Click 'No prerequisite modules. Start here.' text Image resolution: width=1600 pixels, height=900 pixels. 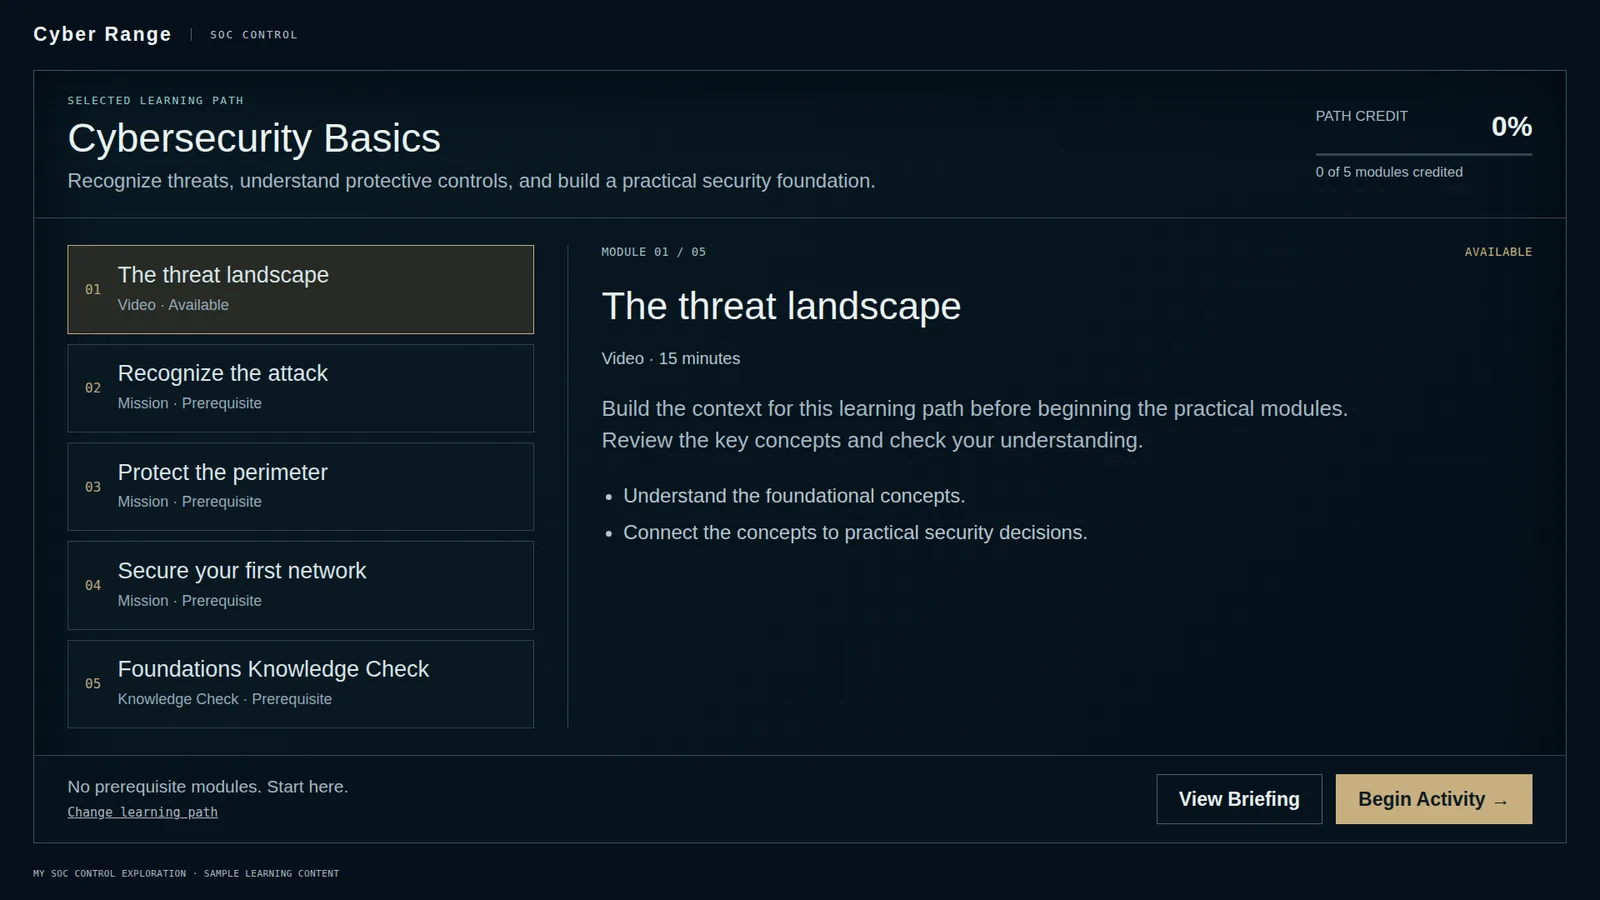pyautogui.click(x=208, y=787)
